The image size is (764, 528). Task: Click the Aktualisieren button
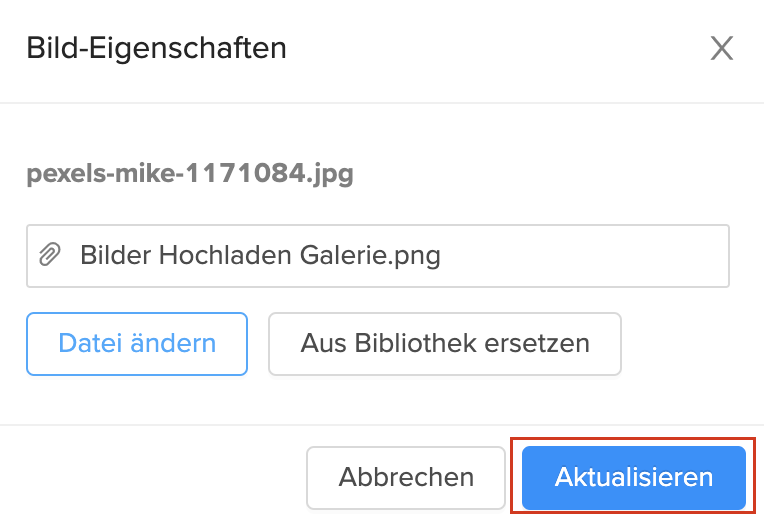tap(634, 477)
